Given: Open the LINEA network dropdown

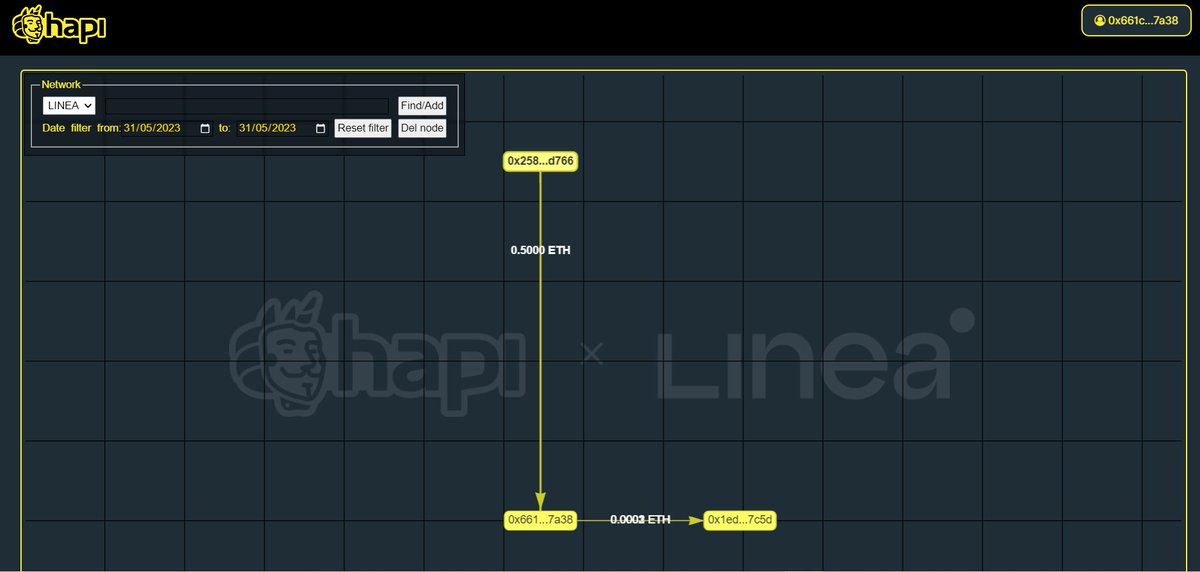Looking at the screenshot, I should coord(69,105).
